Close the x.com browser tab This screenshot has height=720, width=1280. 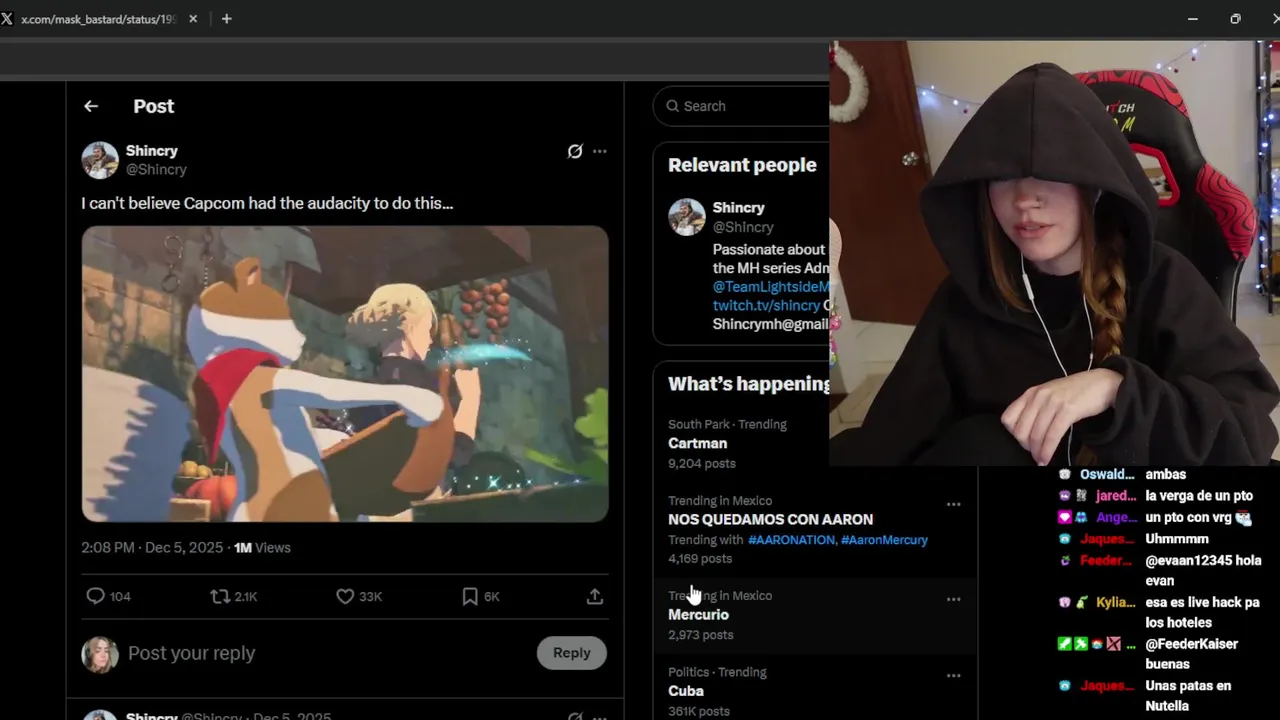click(193, 19)
